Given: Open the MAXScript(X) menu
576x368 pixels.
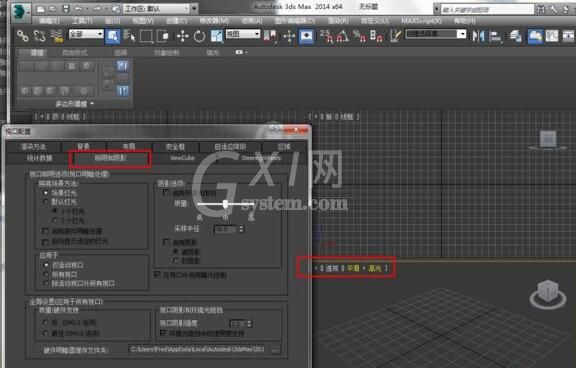Looking at the screenshot, I should [x=421, y=21].
